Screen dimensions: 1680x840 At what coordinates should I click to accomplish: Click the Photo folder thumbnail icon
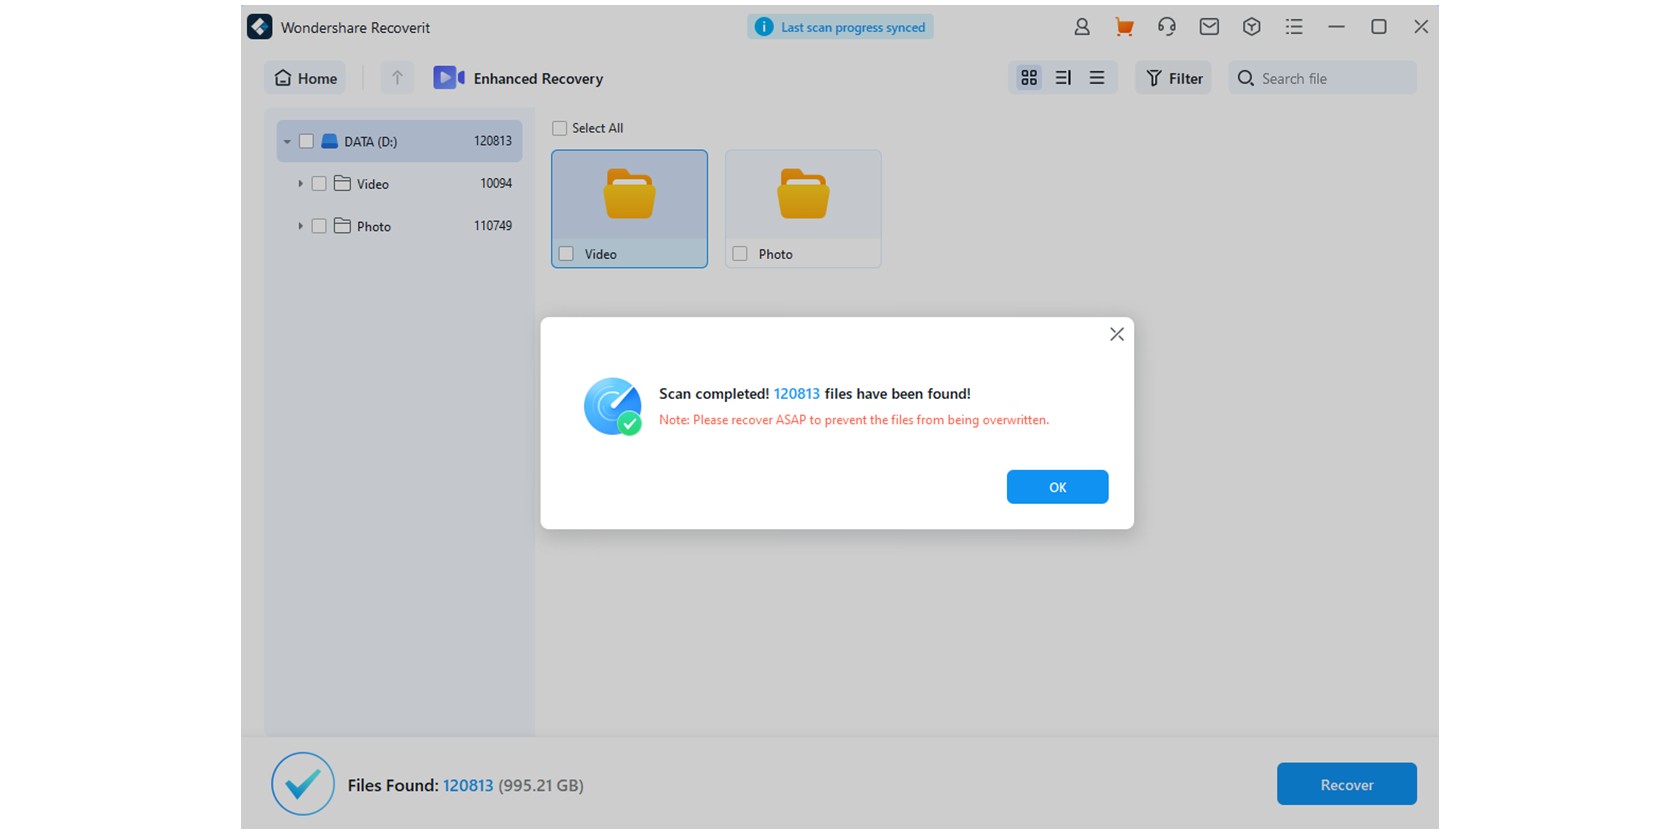(x=803, y=194)
